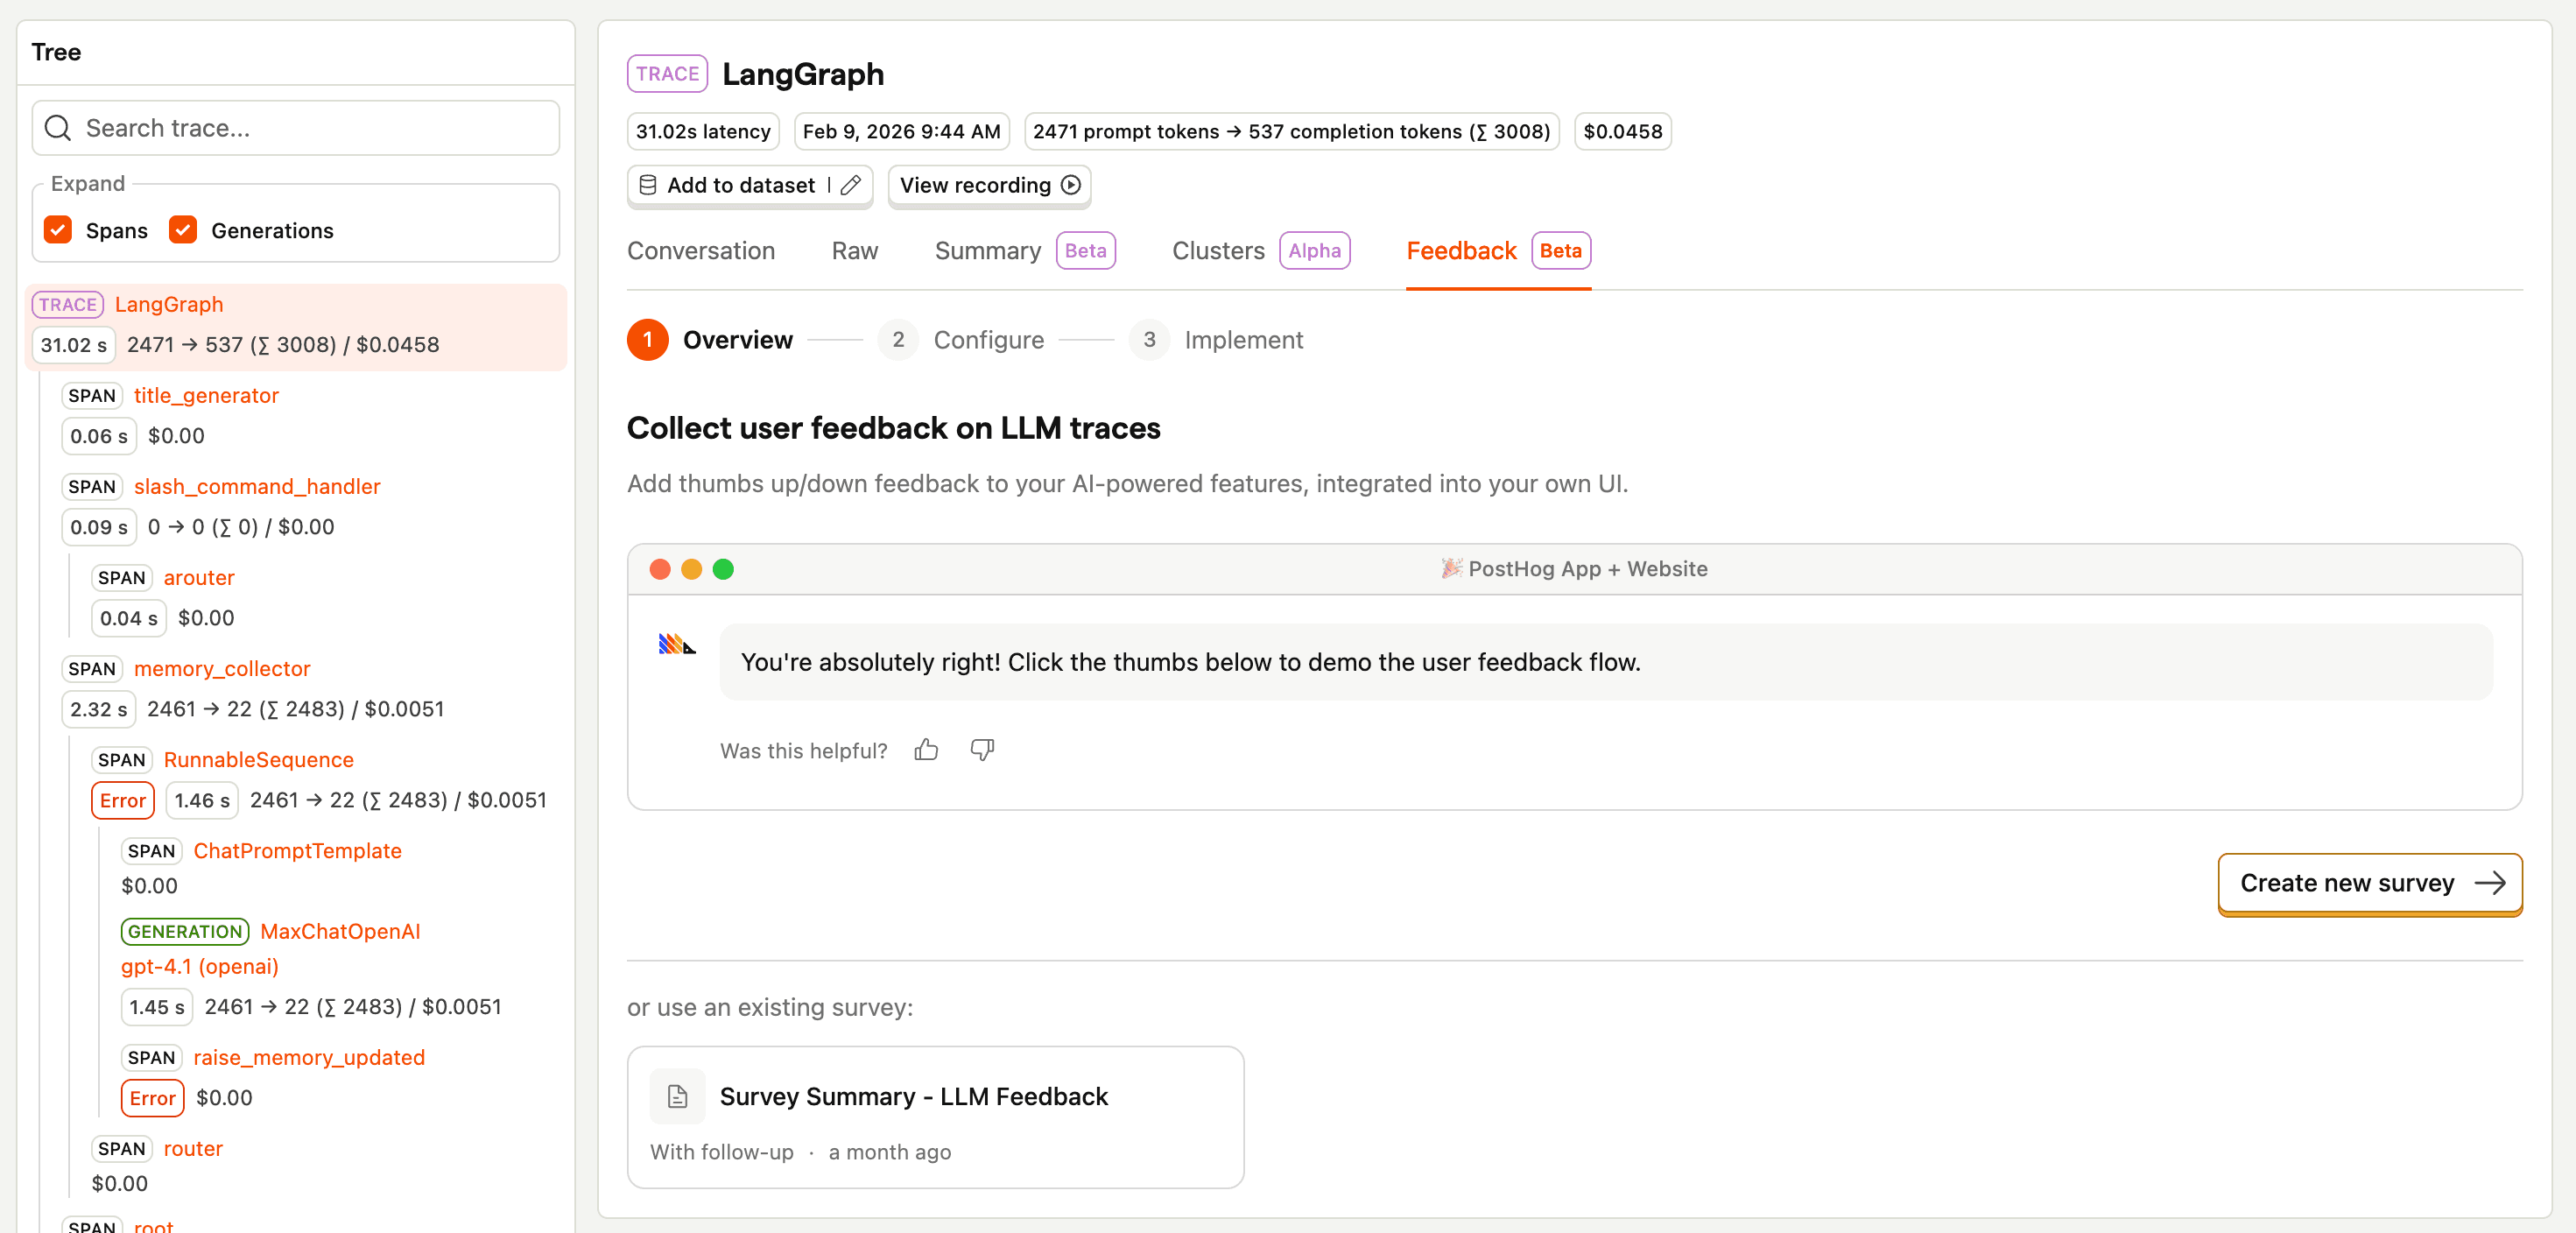This screenshot has width=2576, height=1233.
Task: Switch to the Raw tab
Action: (x=854, y=251)
